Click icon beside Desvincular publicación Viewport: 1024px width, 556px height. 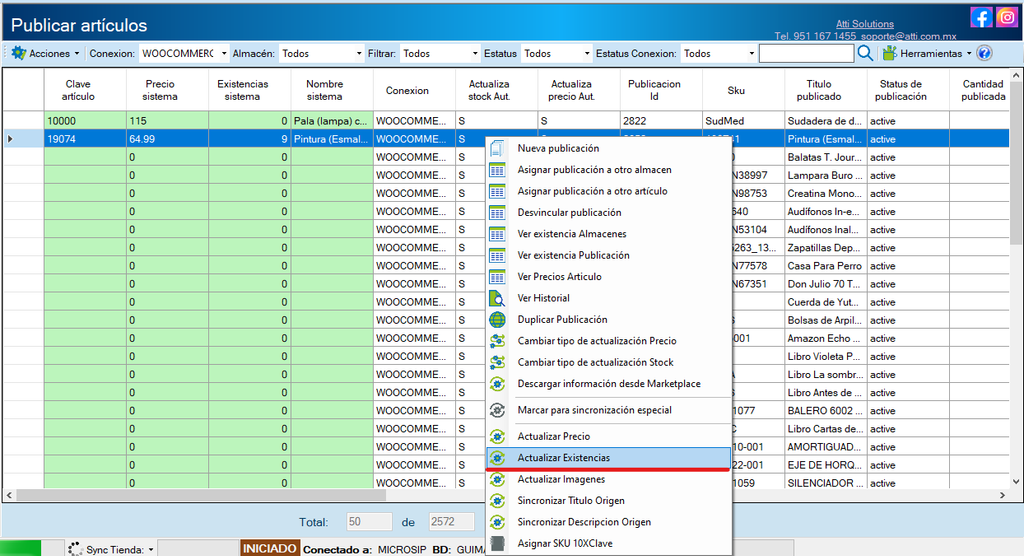pyautogui.click(x=497, y=213)
